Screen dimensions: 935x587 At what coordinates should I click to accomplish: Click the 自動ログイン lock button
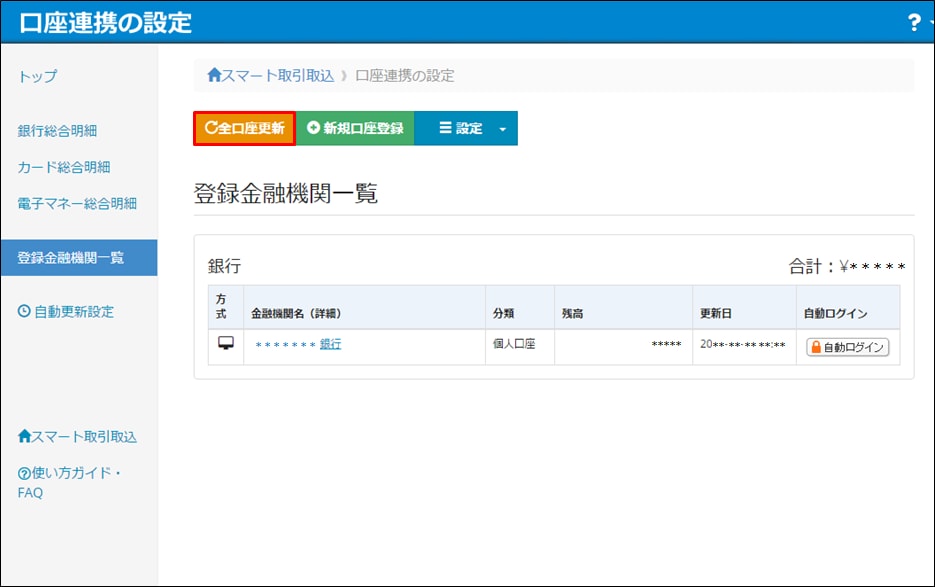click(847, 347)
